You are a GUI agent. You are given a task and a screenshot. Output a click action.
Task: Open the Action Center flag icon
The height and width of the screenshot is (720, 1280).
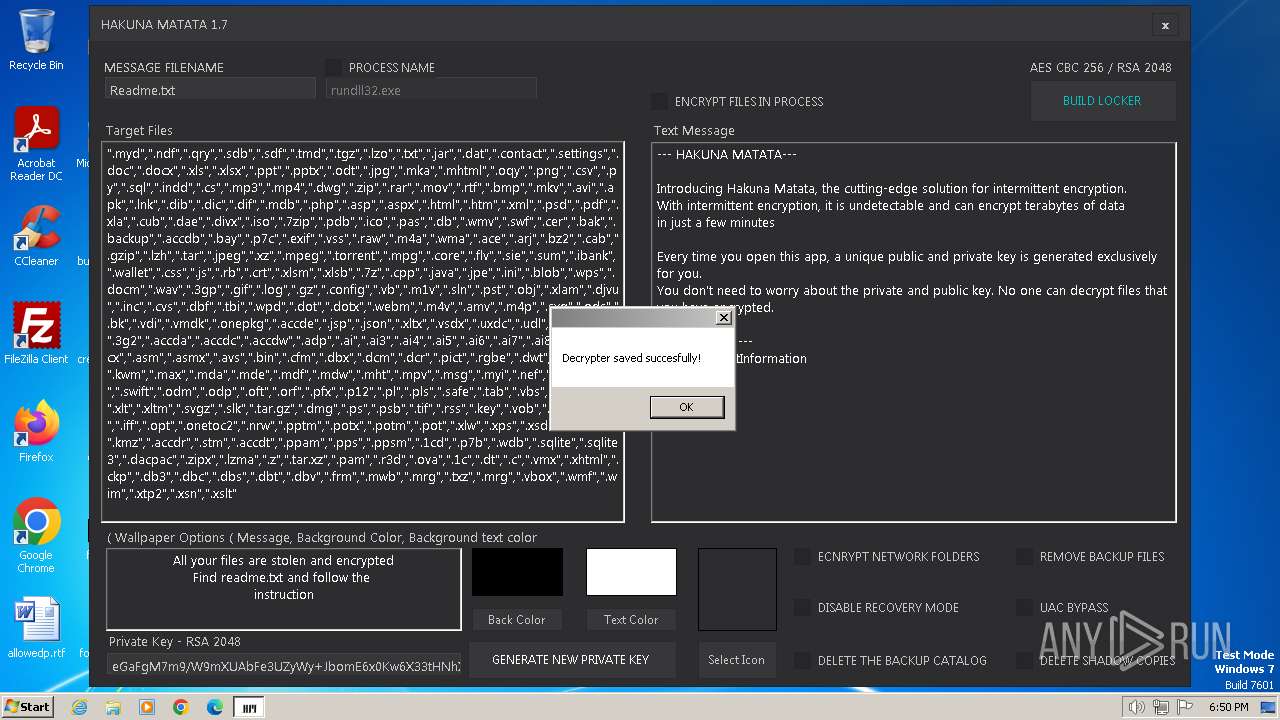1184,707
